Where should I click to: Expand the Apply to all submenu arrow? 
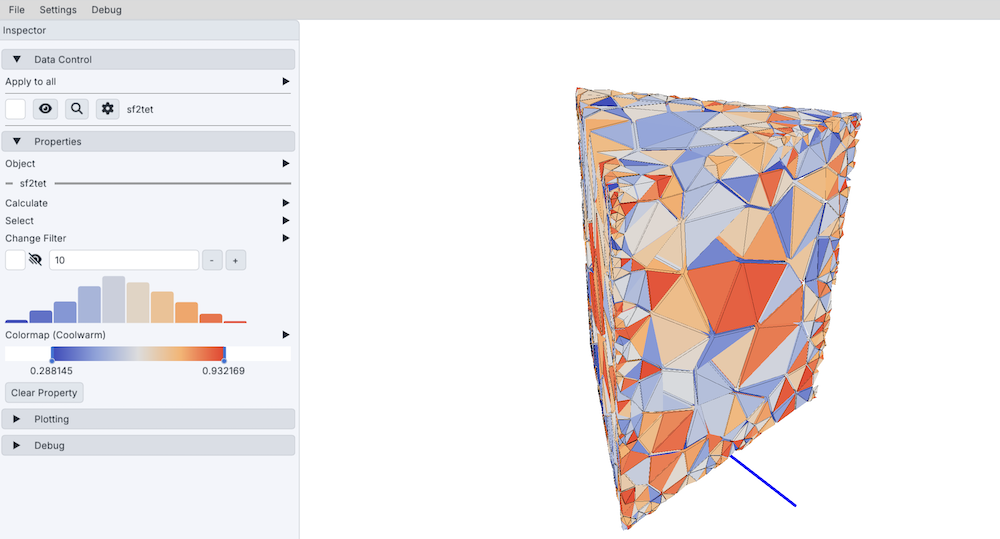(x=286, y=82)
